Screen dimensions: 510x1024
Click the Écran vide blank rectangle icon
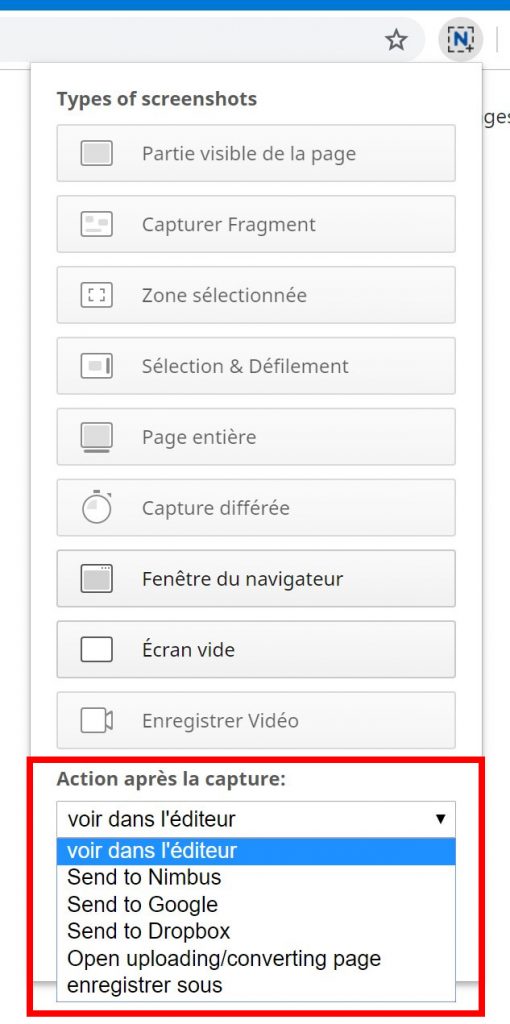[x=97, y=649]
